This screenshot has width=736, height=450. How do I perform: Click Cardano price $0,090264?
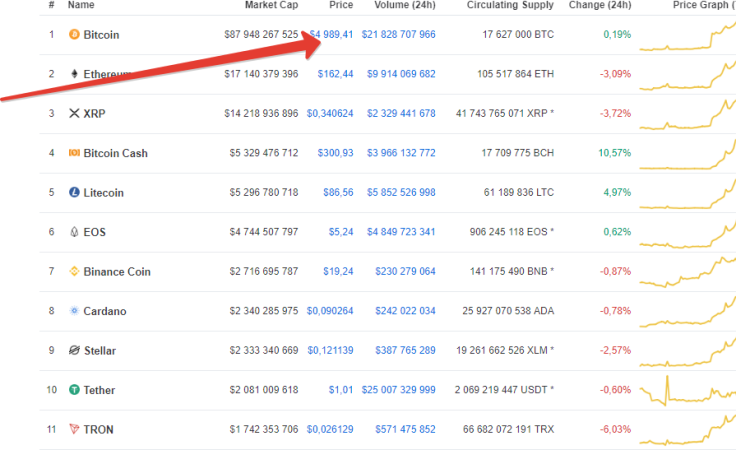330,311
